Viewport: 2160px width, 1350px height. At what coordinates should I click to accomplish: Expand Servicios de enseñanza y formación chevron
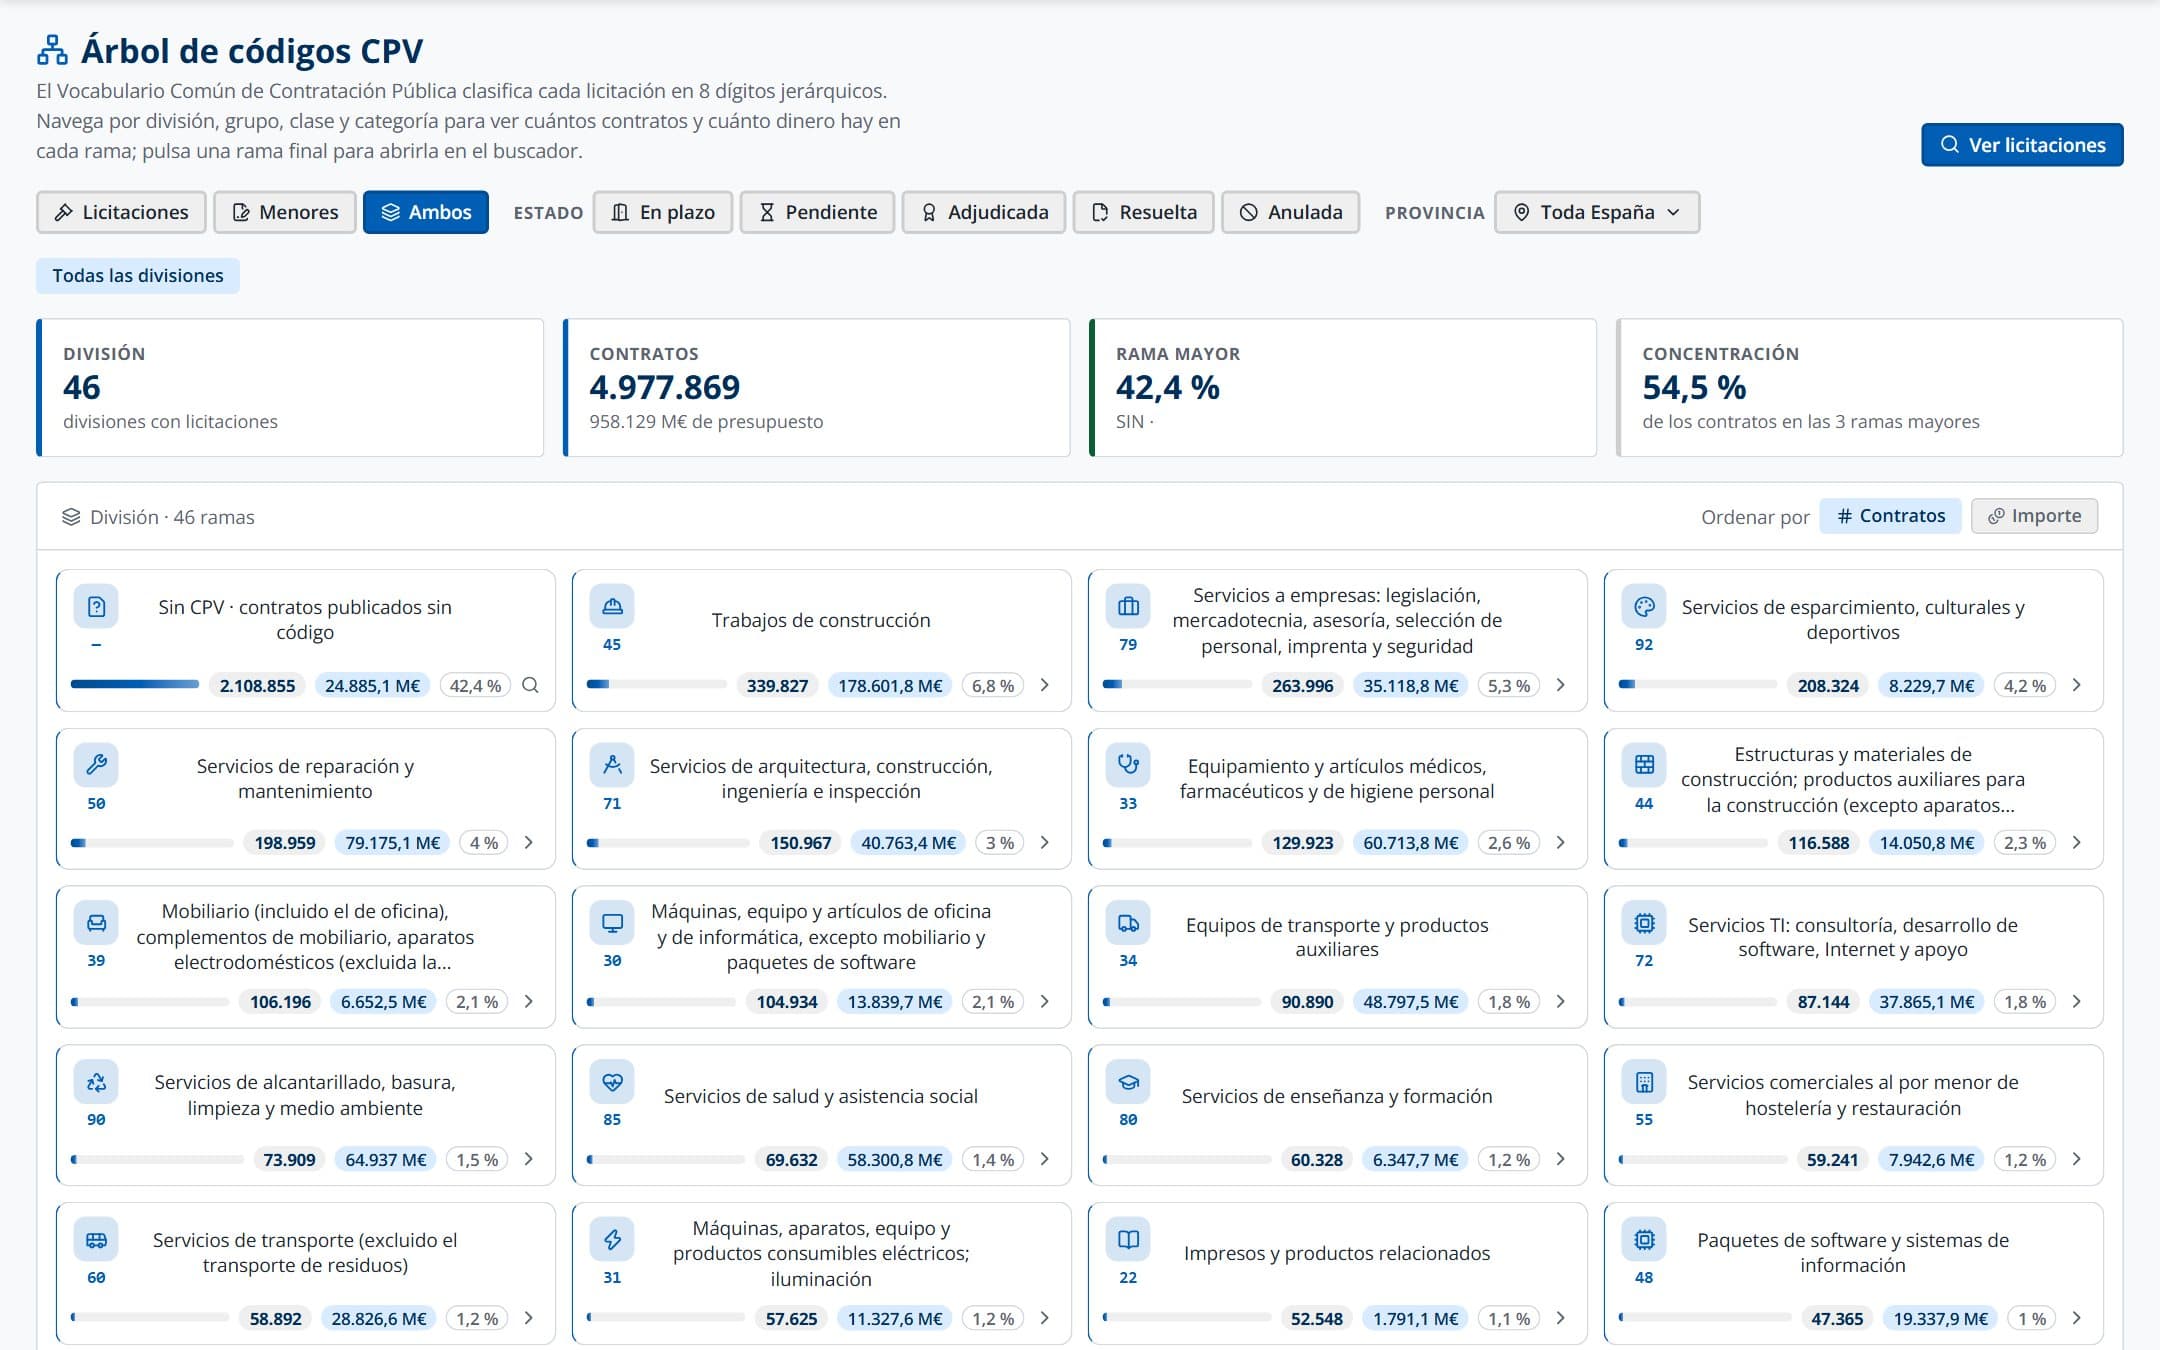pos(1561,1159)
